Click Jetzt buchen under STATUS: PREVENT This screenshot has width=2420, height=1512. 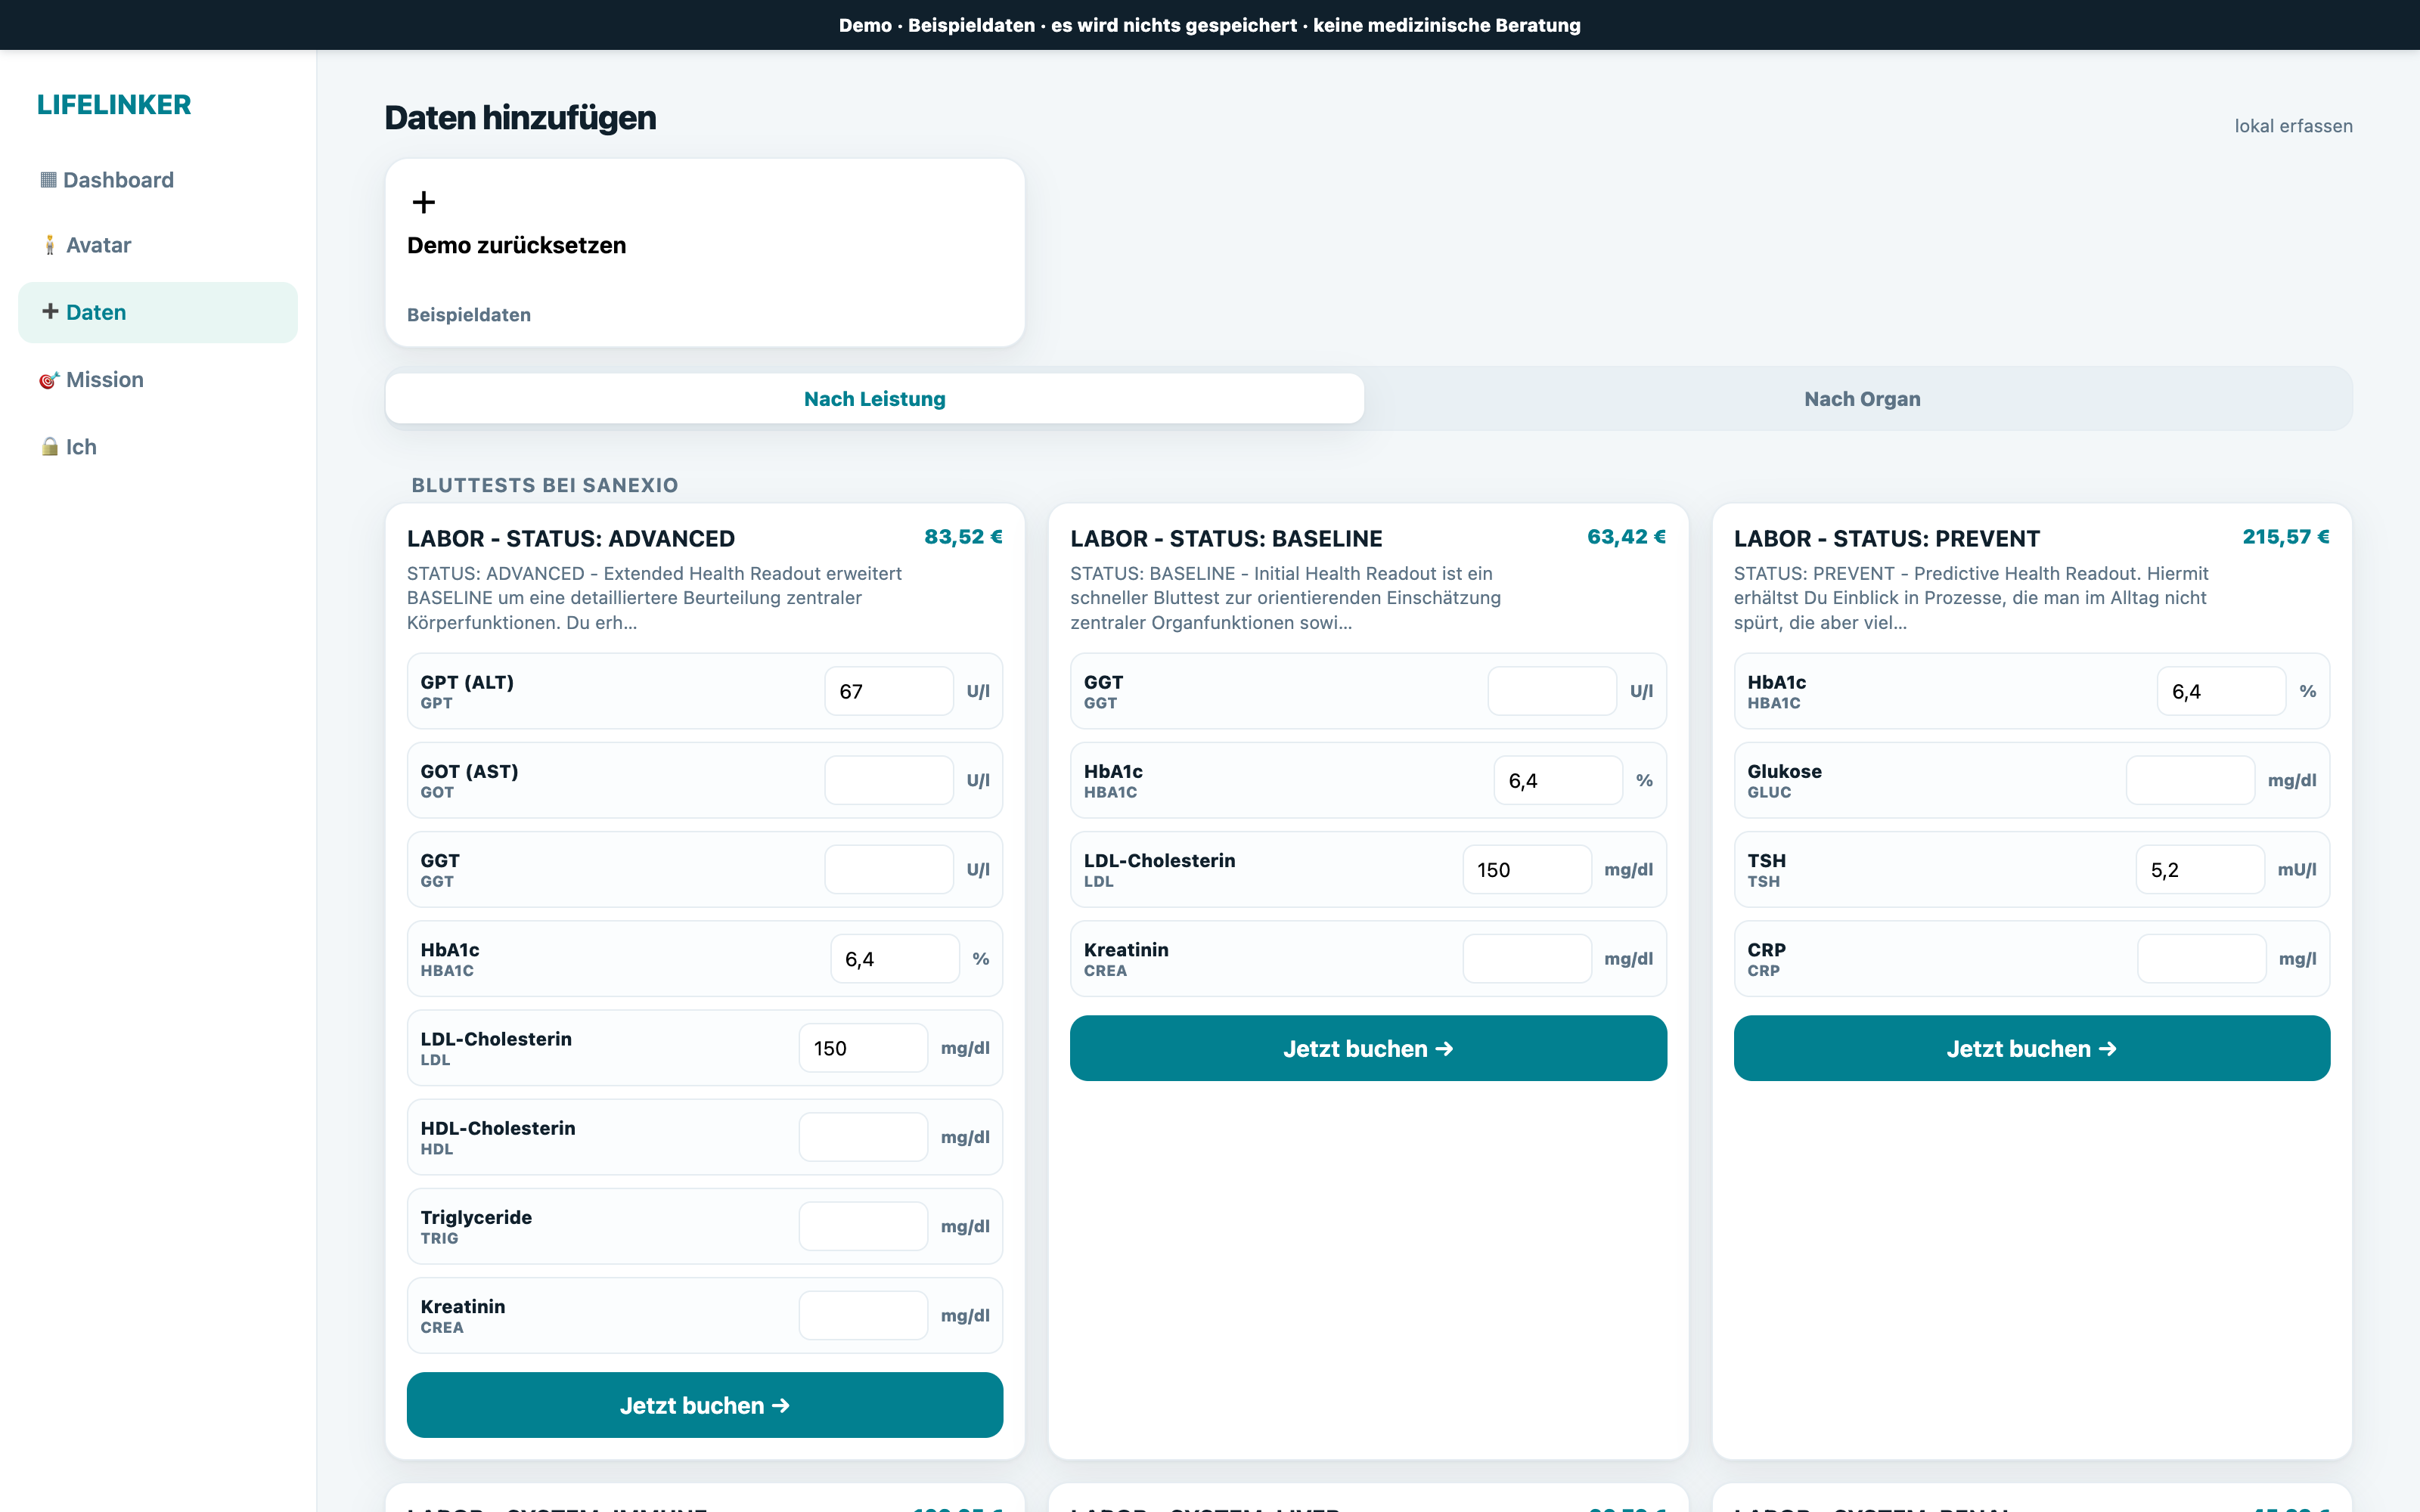click(2031, 1048)
